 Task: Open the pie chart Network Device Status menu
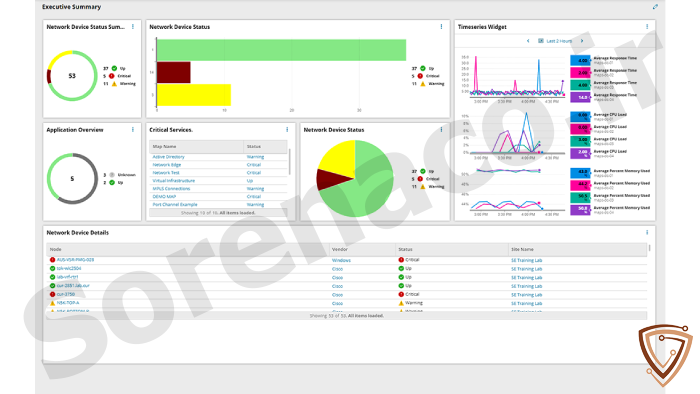coord(442,129)
